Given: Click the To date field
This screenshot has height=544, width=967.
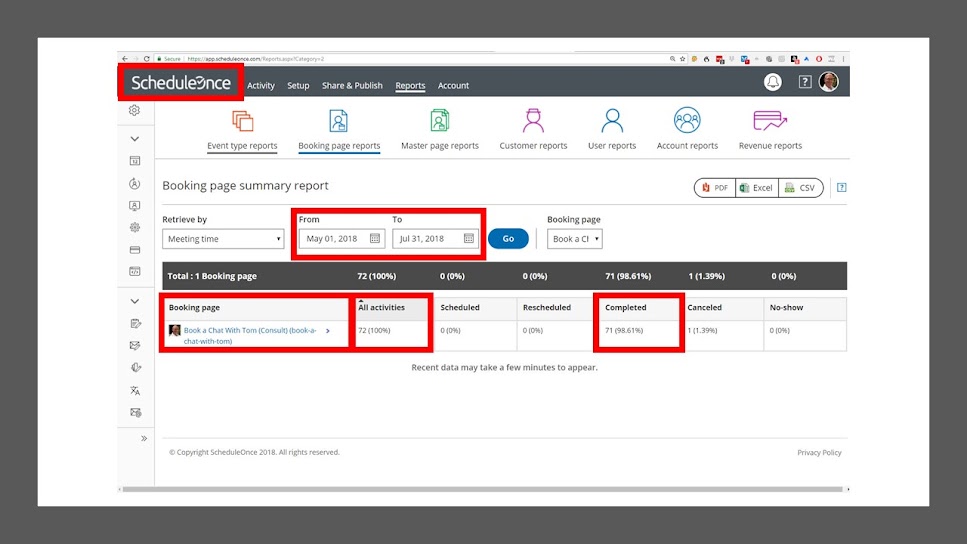Looking at the screenshot, I should point(435,239).
